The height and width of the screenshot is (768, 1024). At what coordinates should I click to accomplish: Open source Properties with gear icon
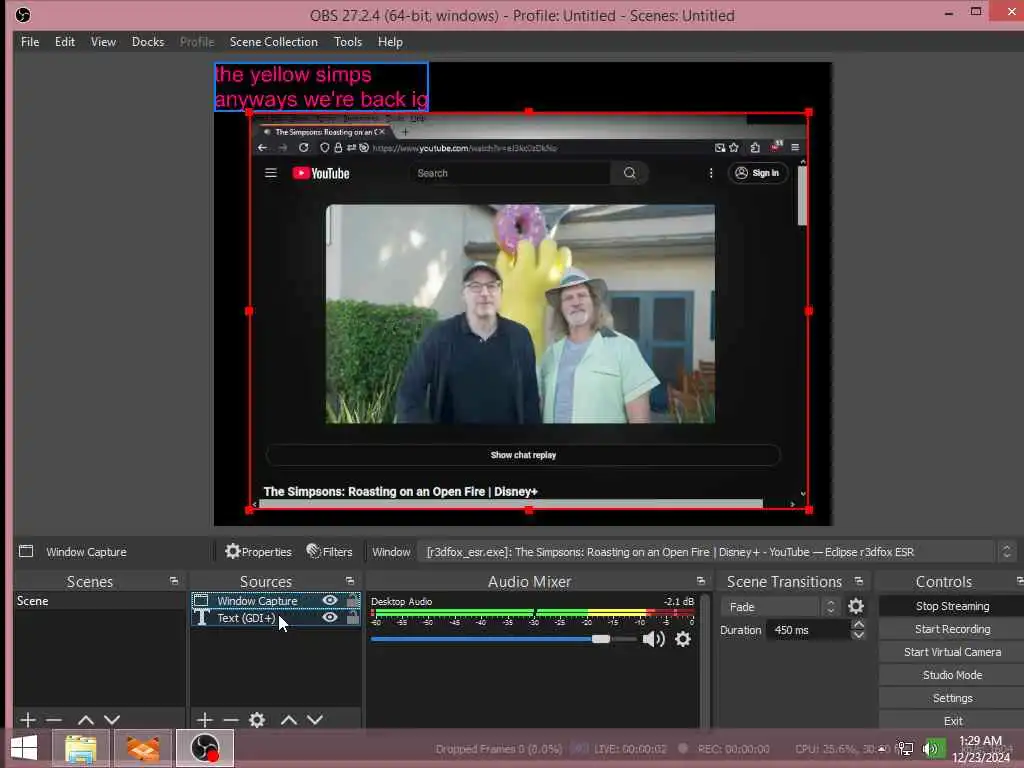pyautogui.click(x=258, y=552)
